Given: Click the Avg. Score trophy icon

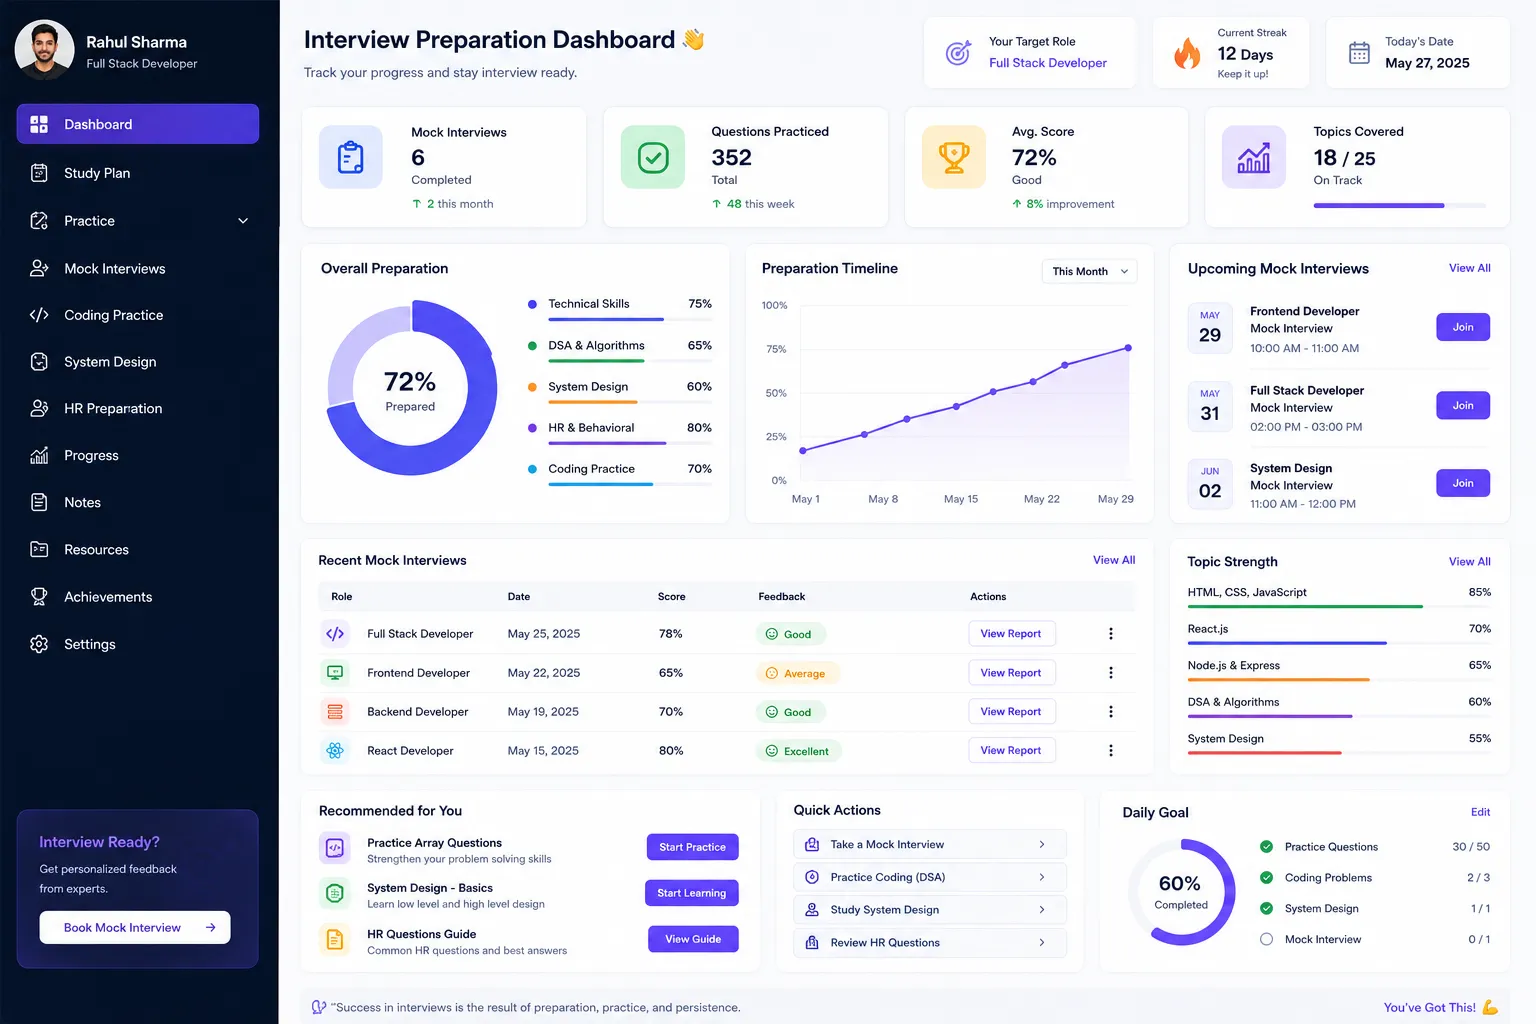Looking at the screenshot, I should (954, 157).
